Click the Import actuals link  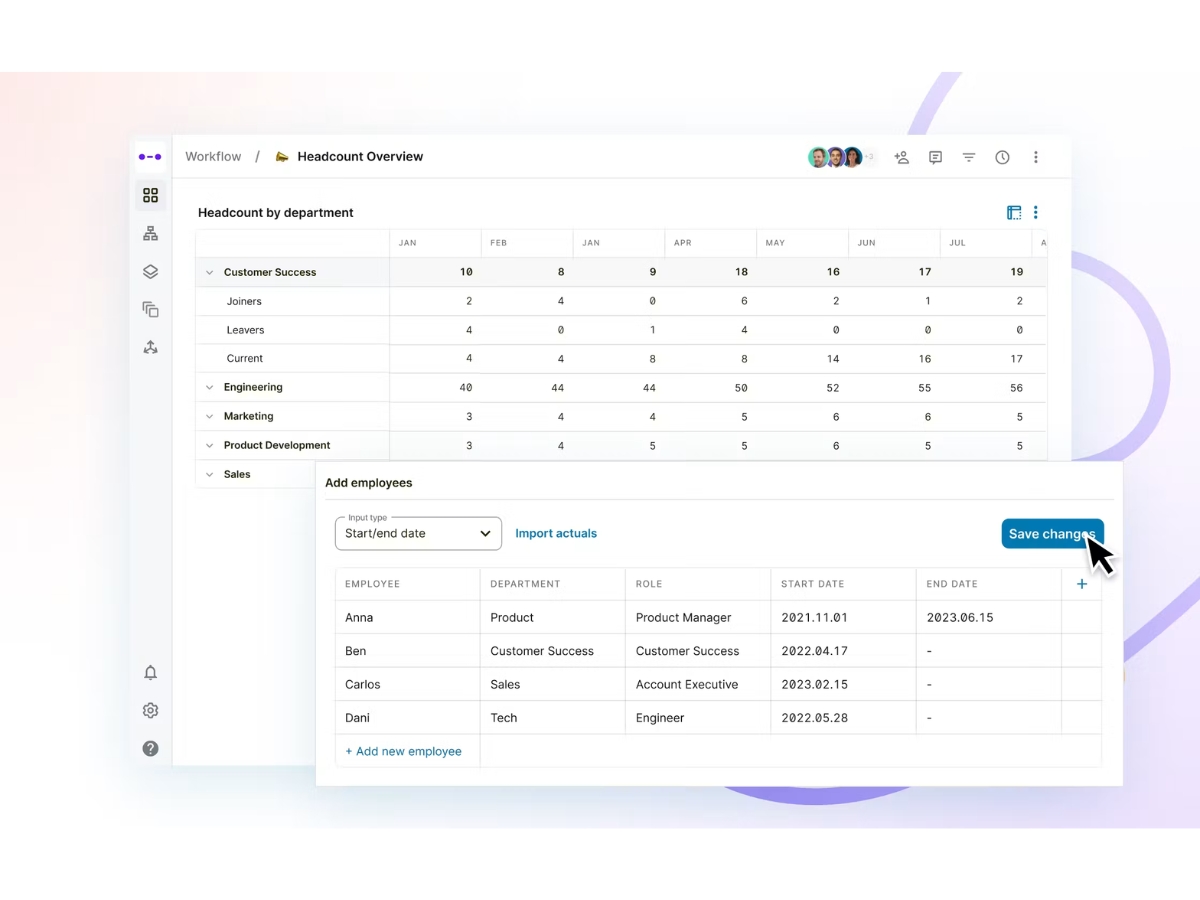556,533
